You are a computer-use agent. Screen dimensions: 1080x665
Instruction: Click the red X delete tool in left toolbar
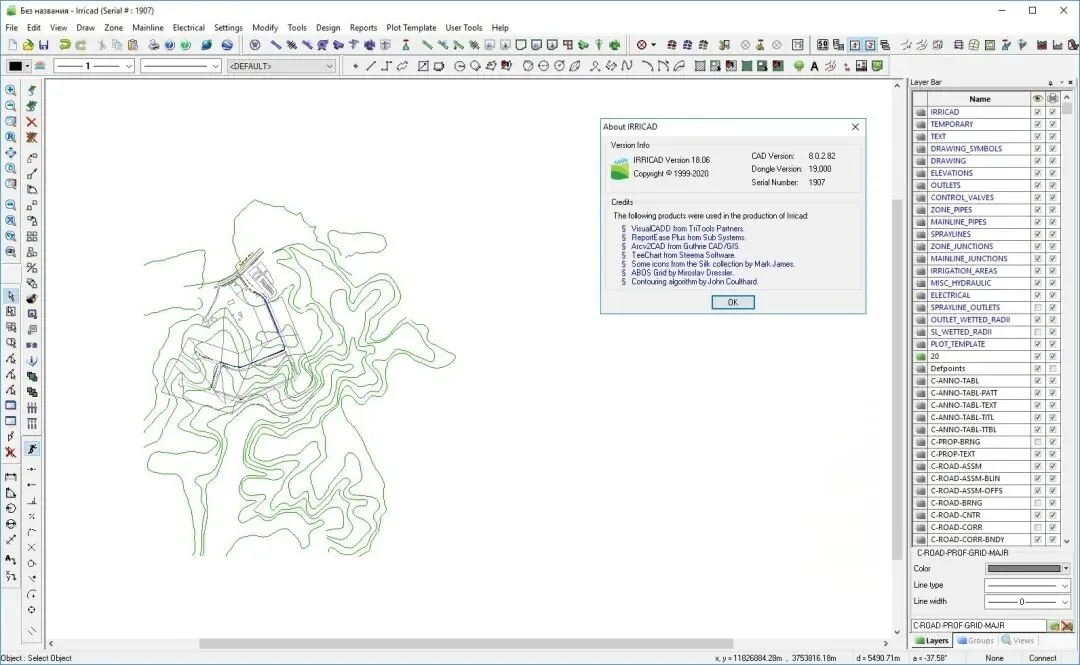click(x=32, y=121)
